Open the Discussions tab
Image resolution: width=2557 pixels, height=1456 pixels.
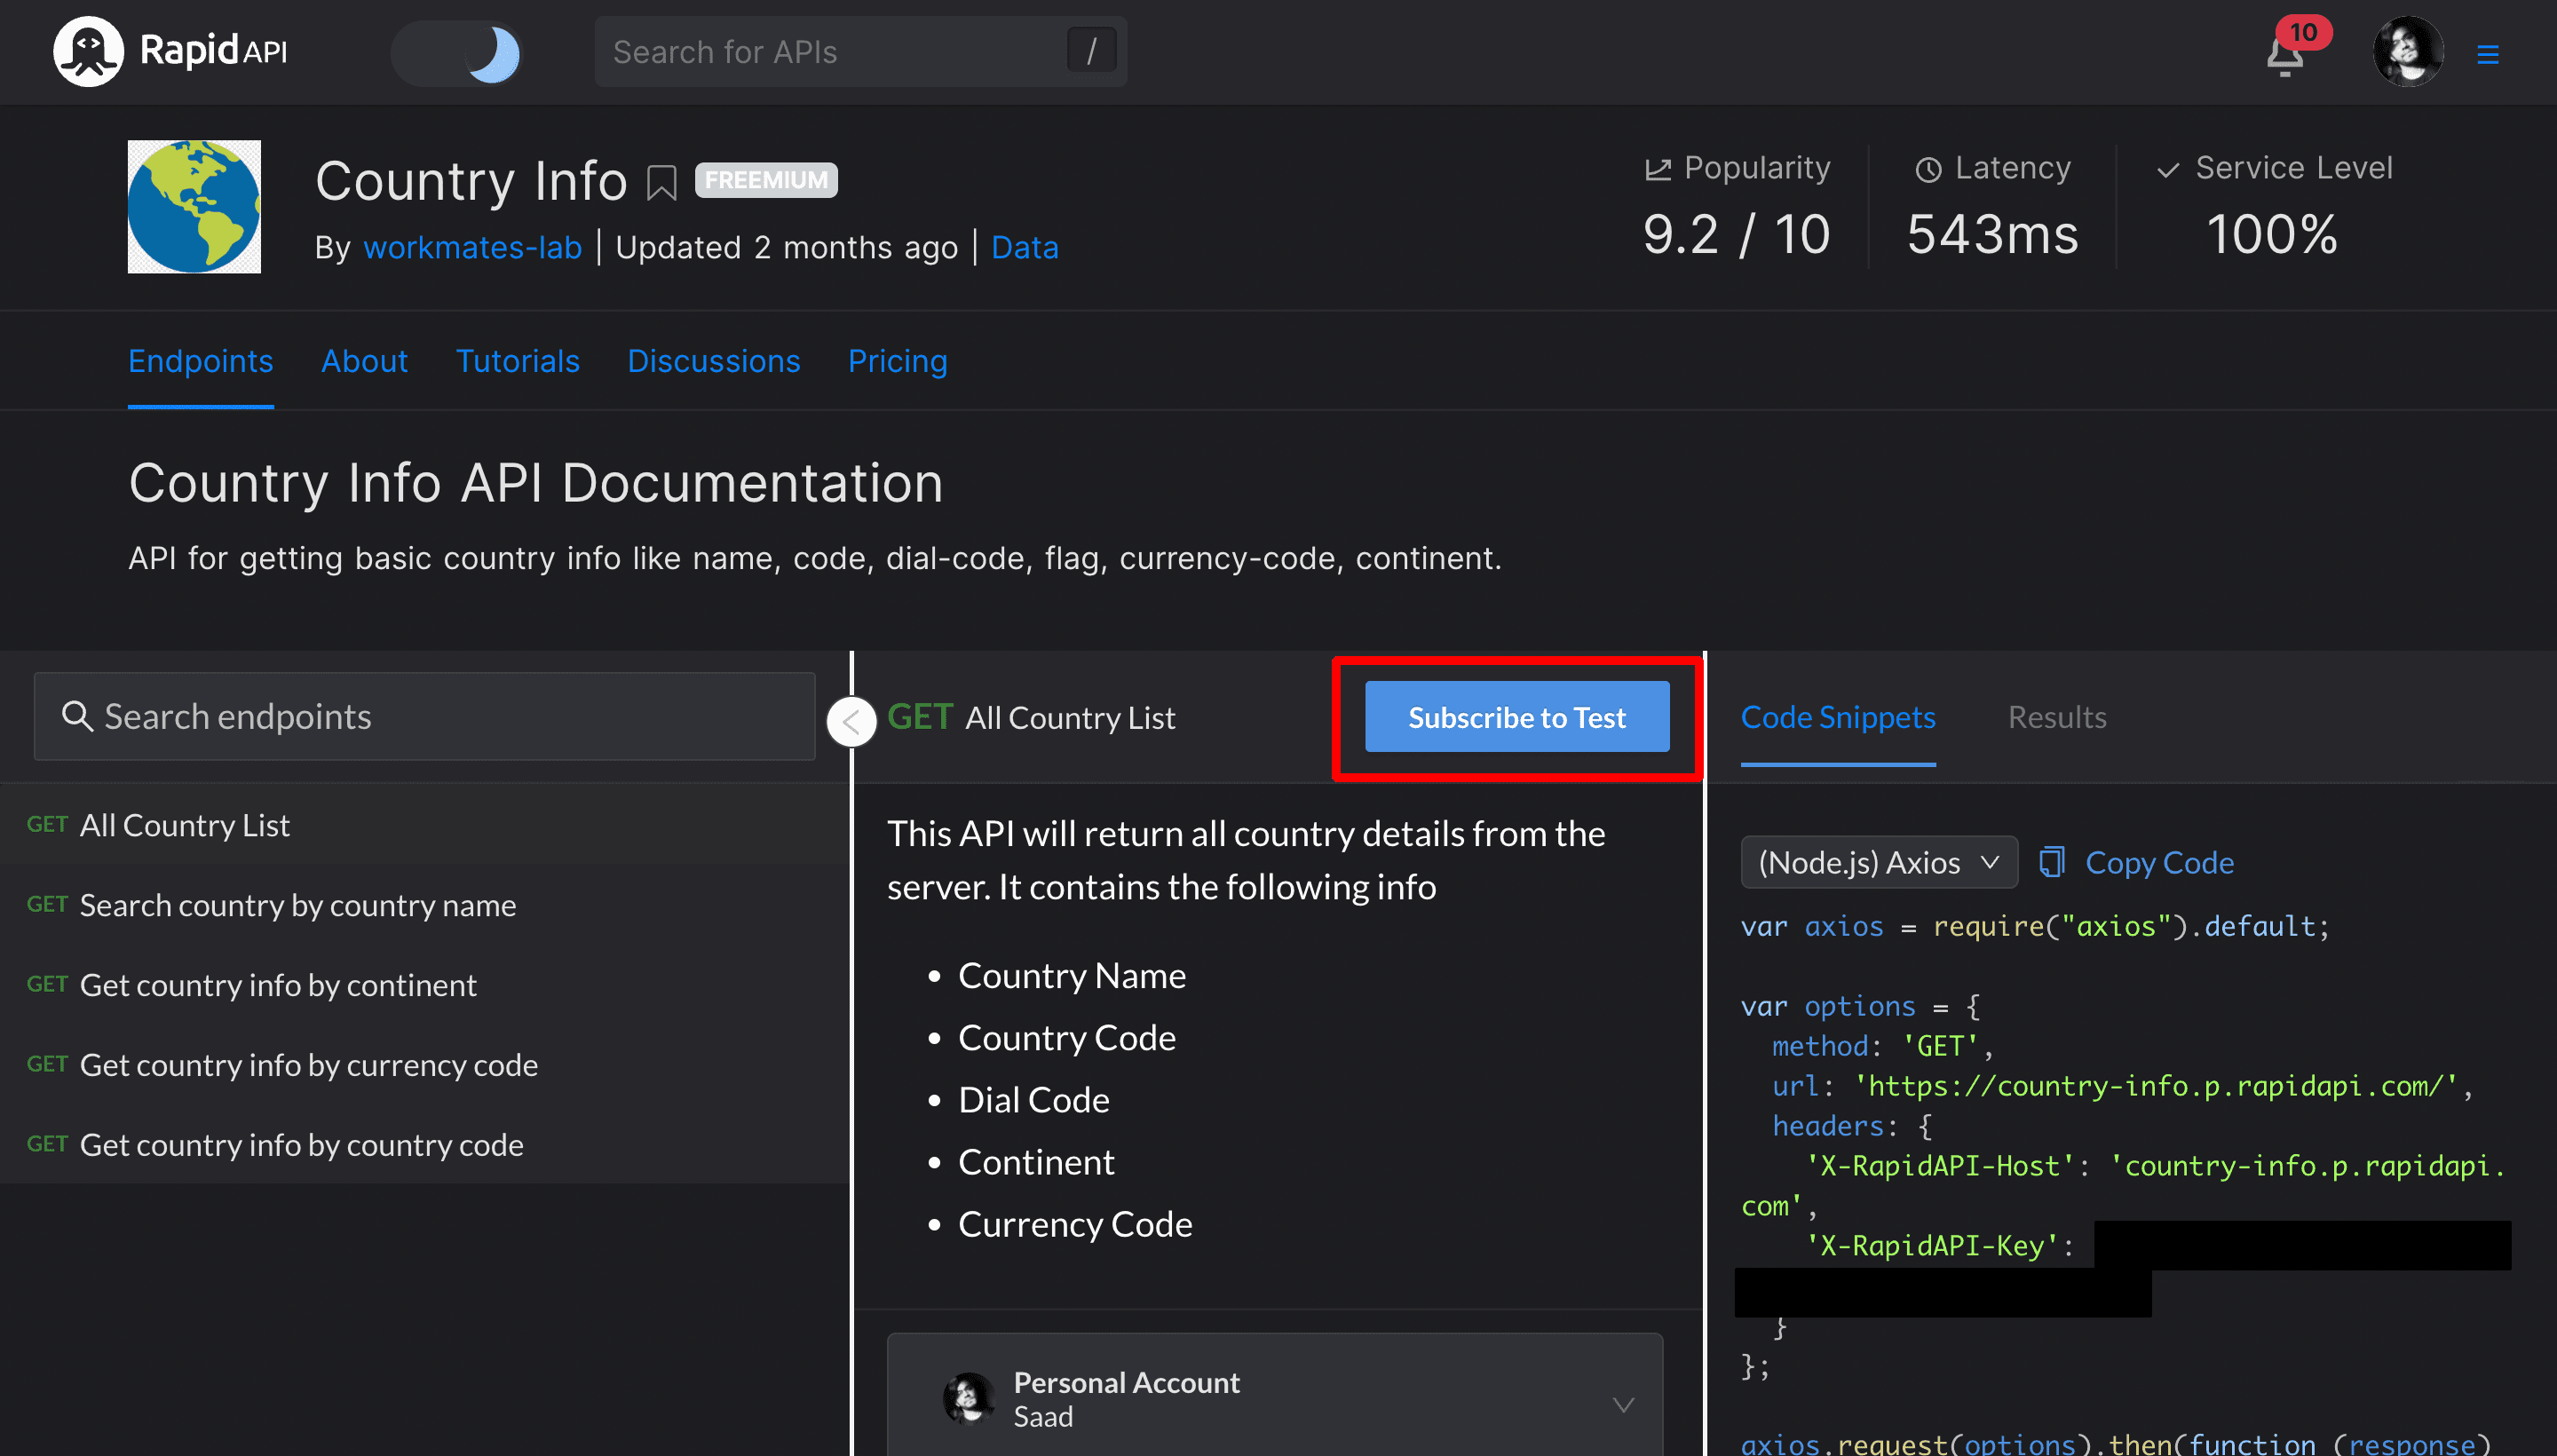pyautogui.click(x=713, y=362)
